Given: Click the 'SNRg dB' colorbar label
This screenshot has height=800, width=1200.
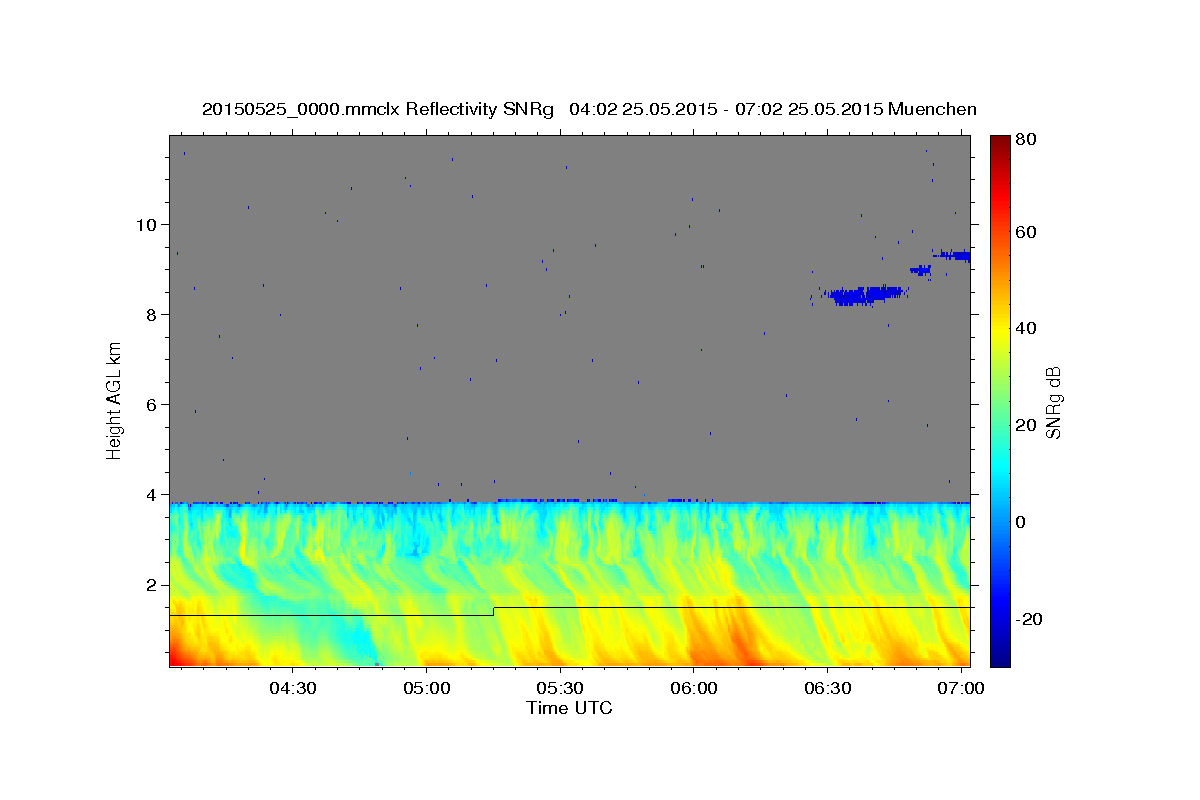Looking at the screenshot, I should coord(1052,401).
